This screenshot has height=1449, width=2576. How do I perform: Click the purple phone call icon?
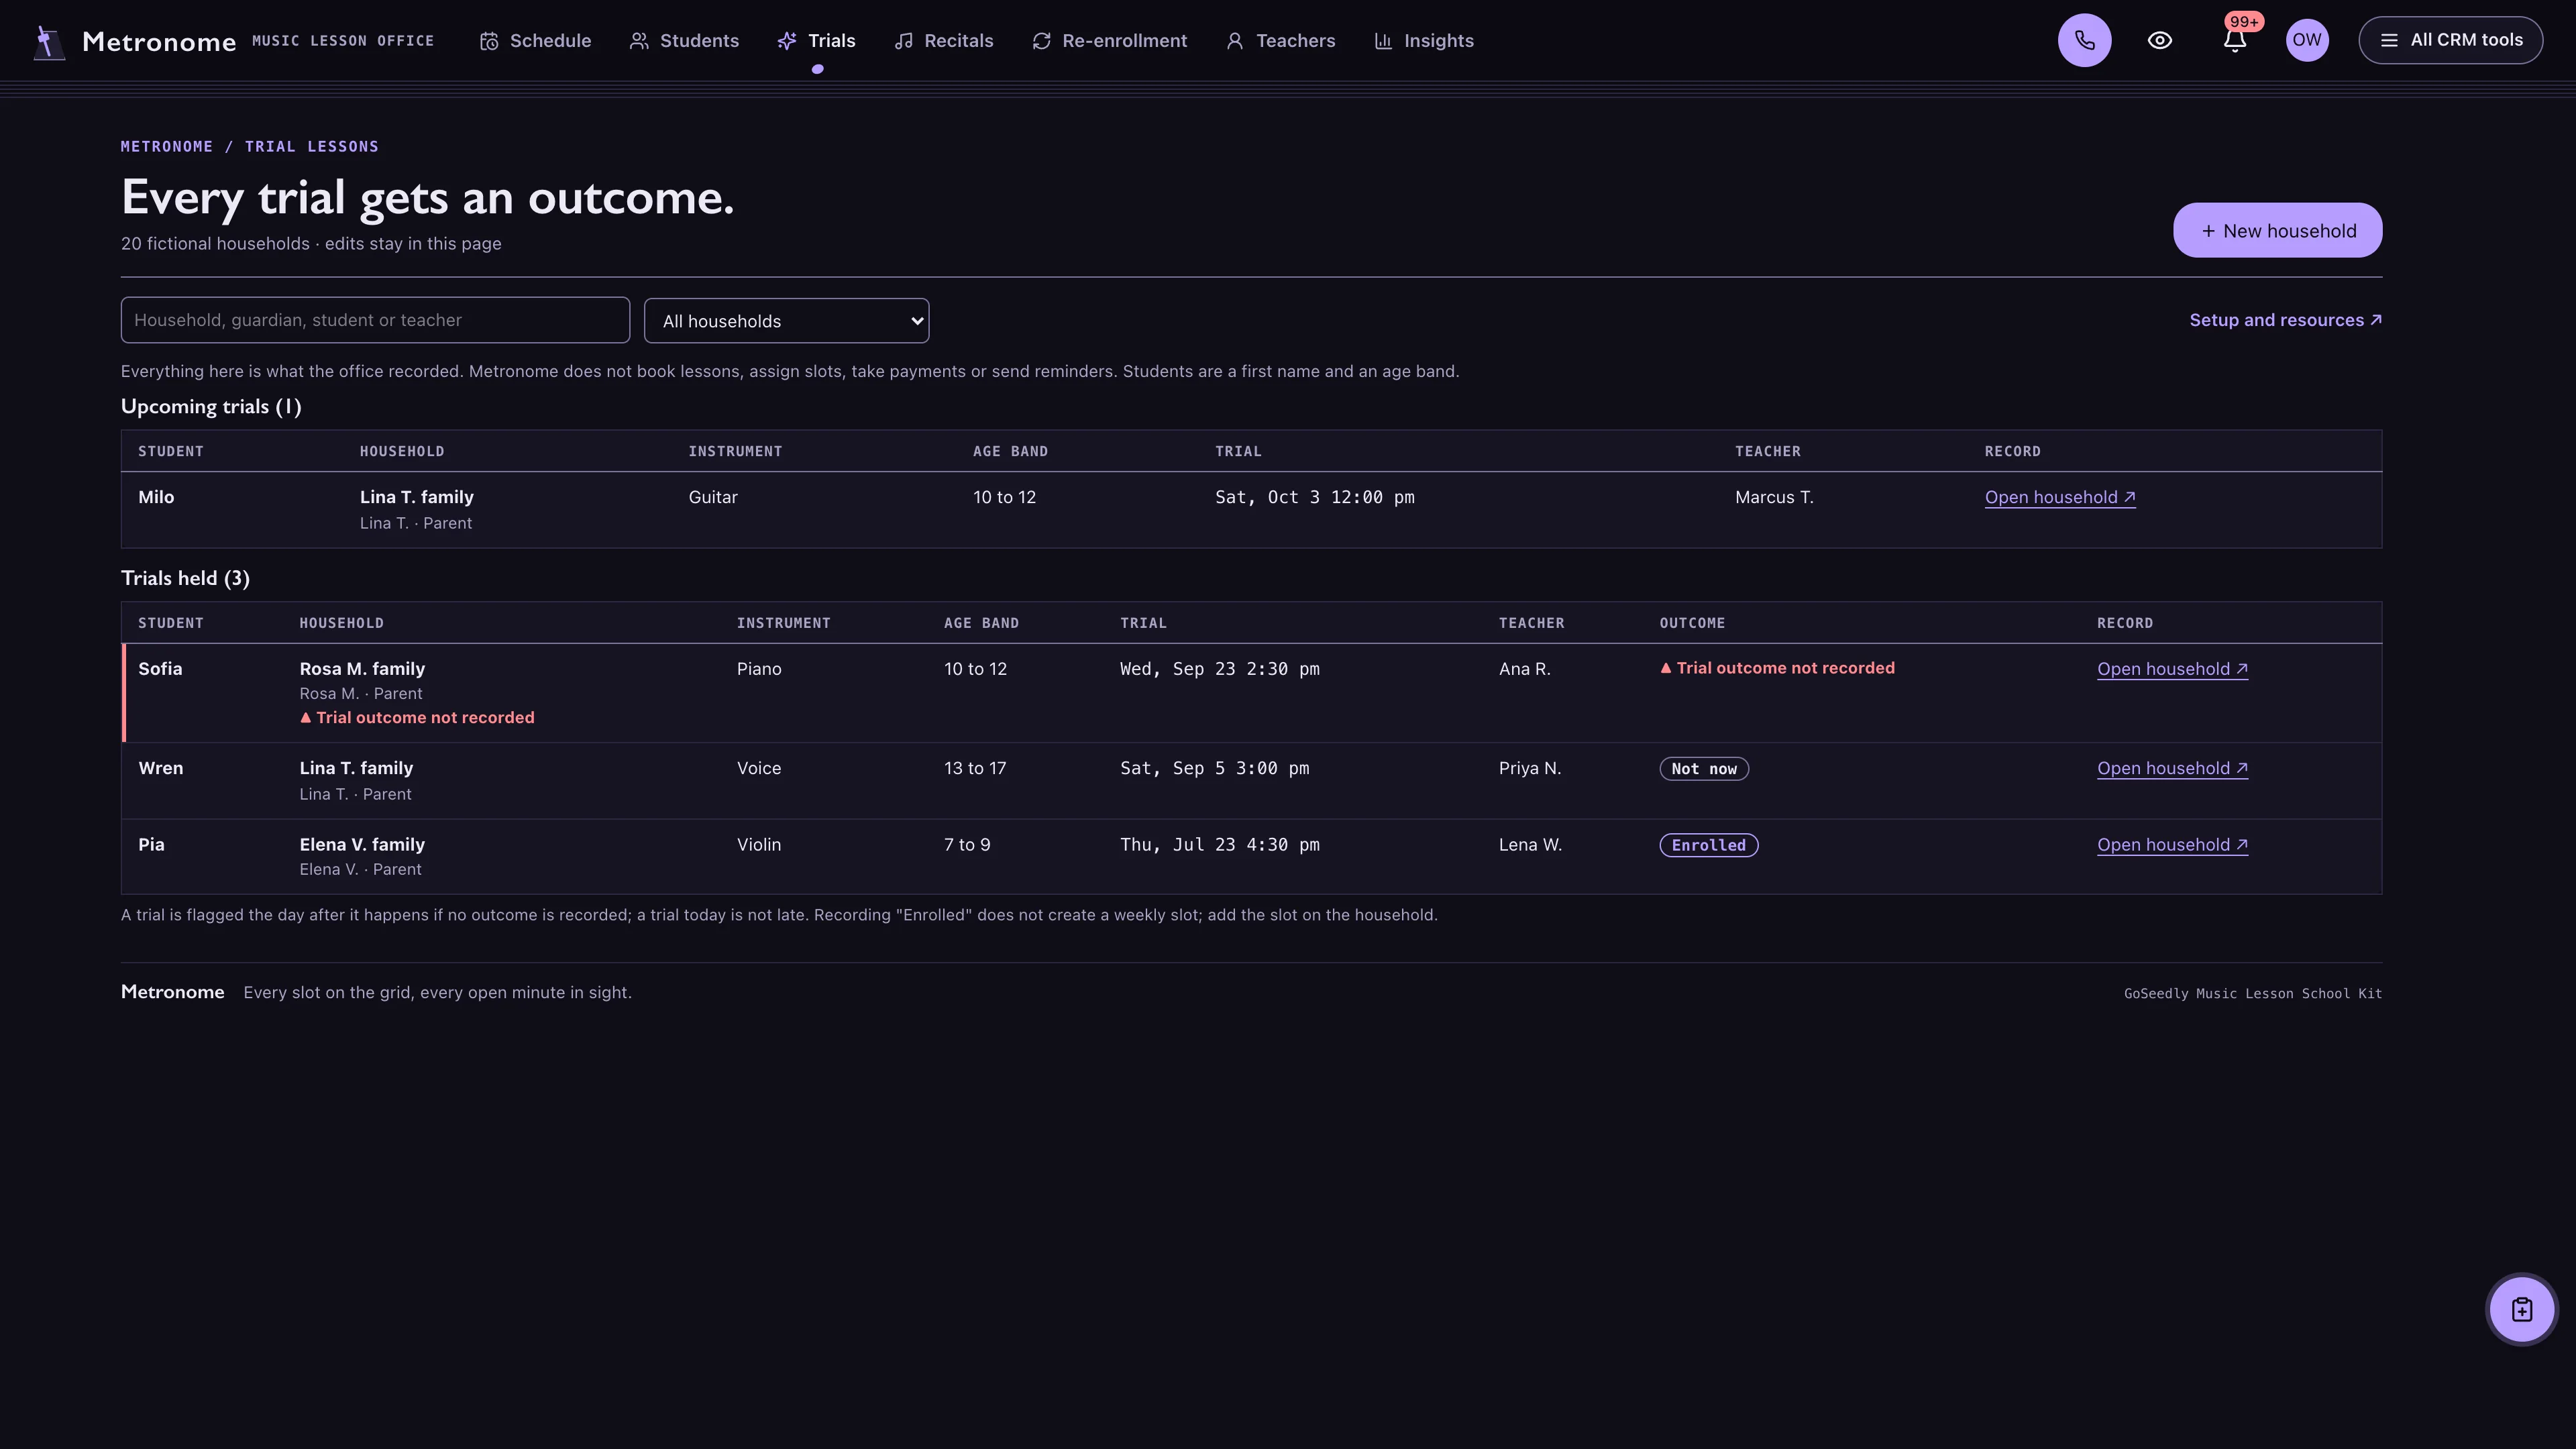[x=2084, y=40]
